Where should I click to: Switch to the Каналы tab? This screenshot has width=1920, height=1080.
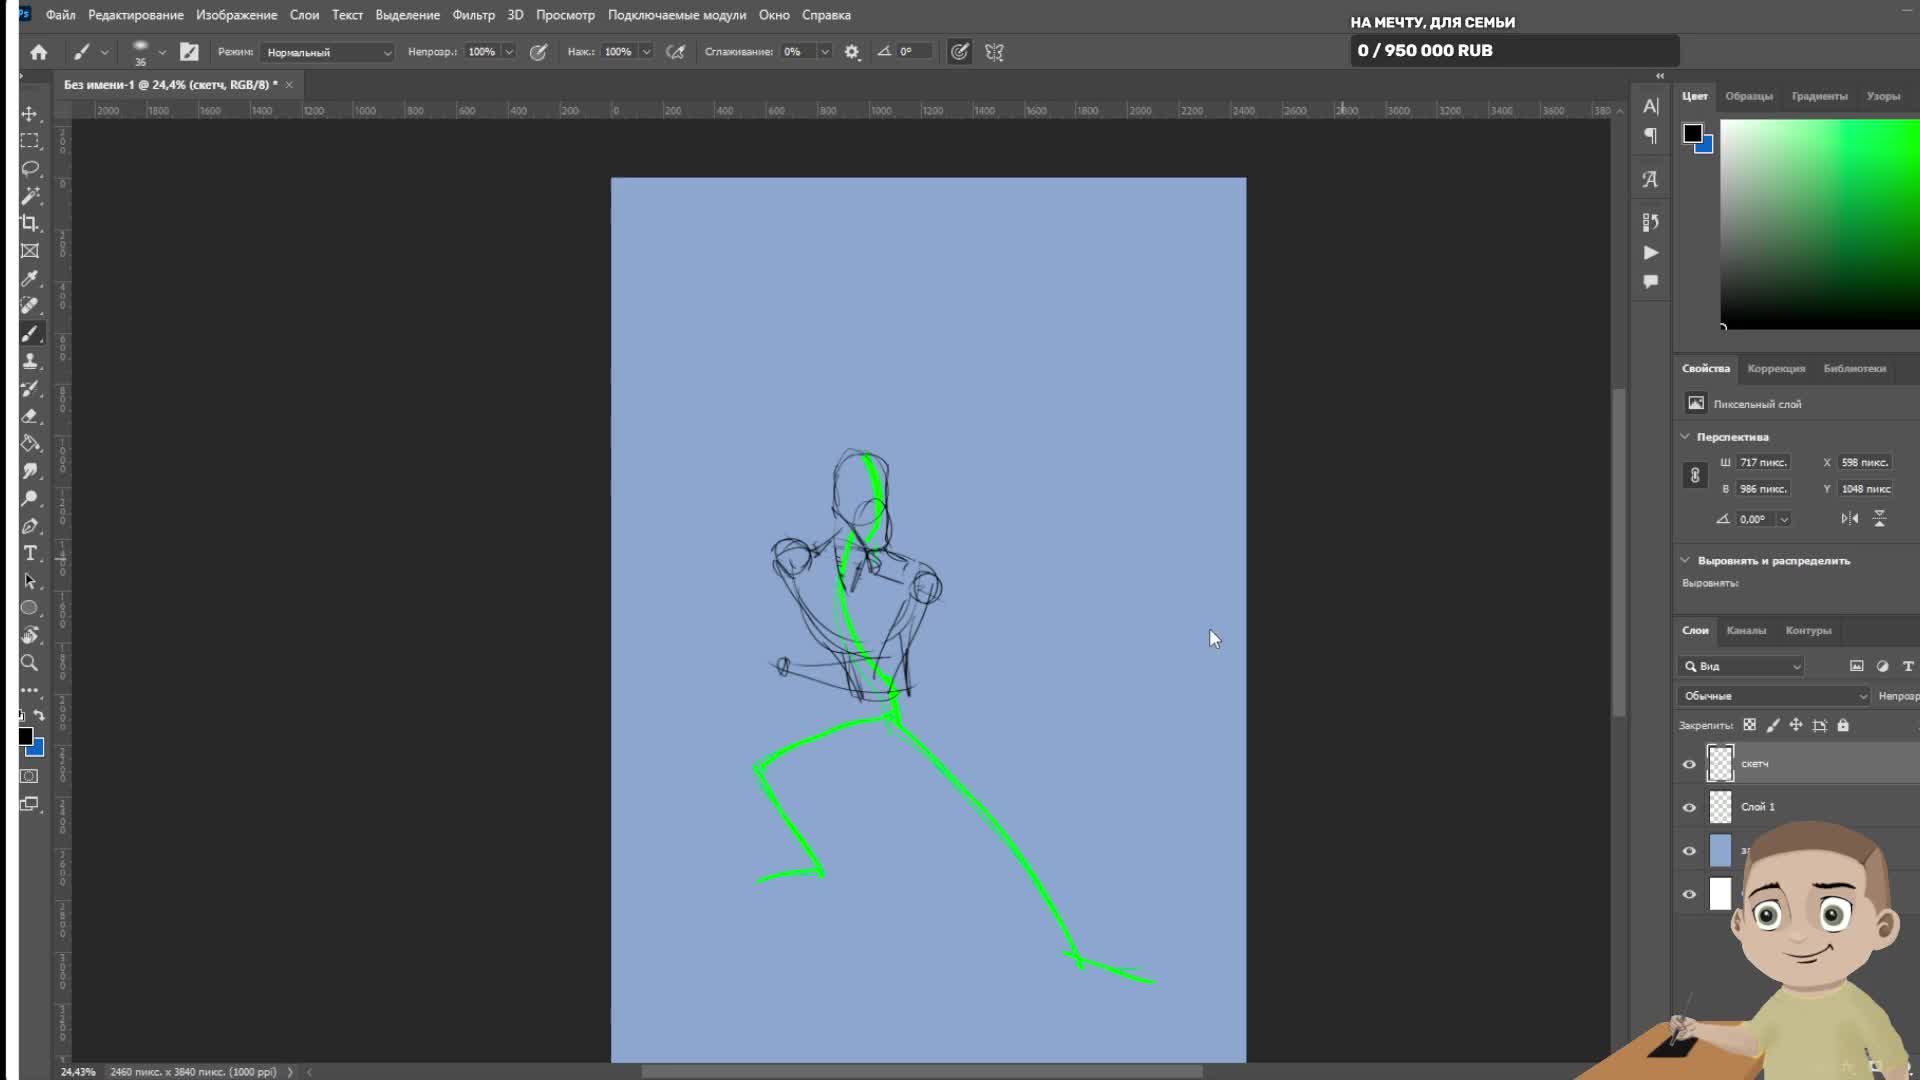pyautogui.click(x=1746, y=631)
